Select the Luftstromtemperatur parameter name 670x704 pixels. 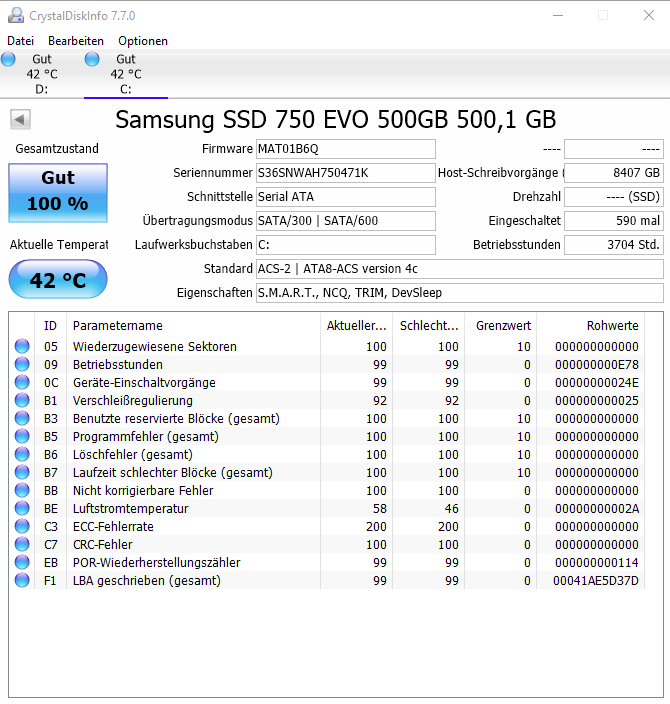tap(130, 509)
